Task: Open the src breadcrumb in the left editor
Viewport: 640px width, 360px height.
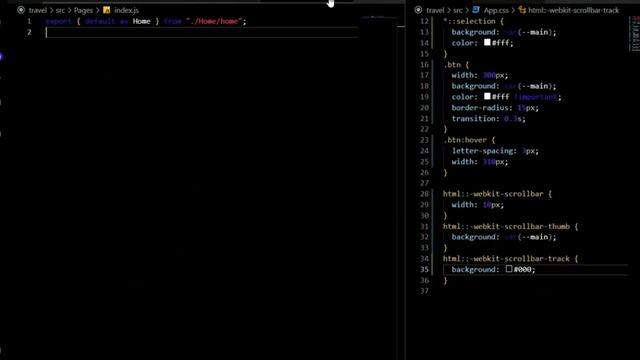Action: coord(60,10)
